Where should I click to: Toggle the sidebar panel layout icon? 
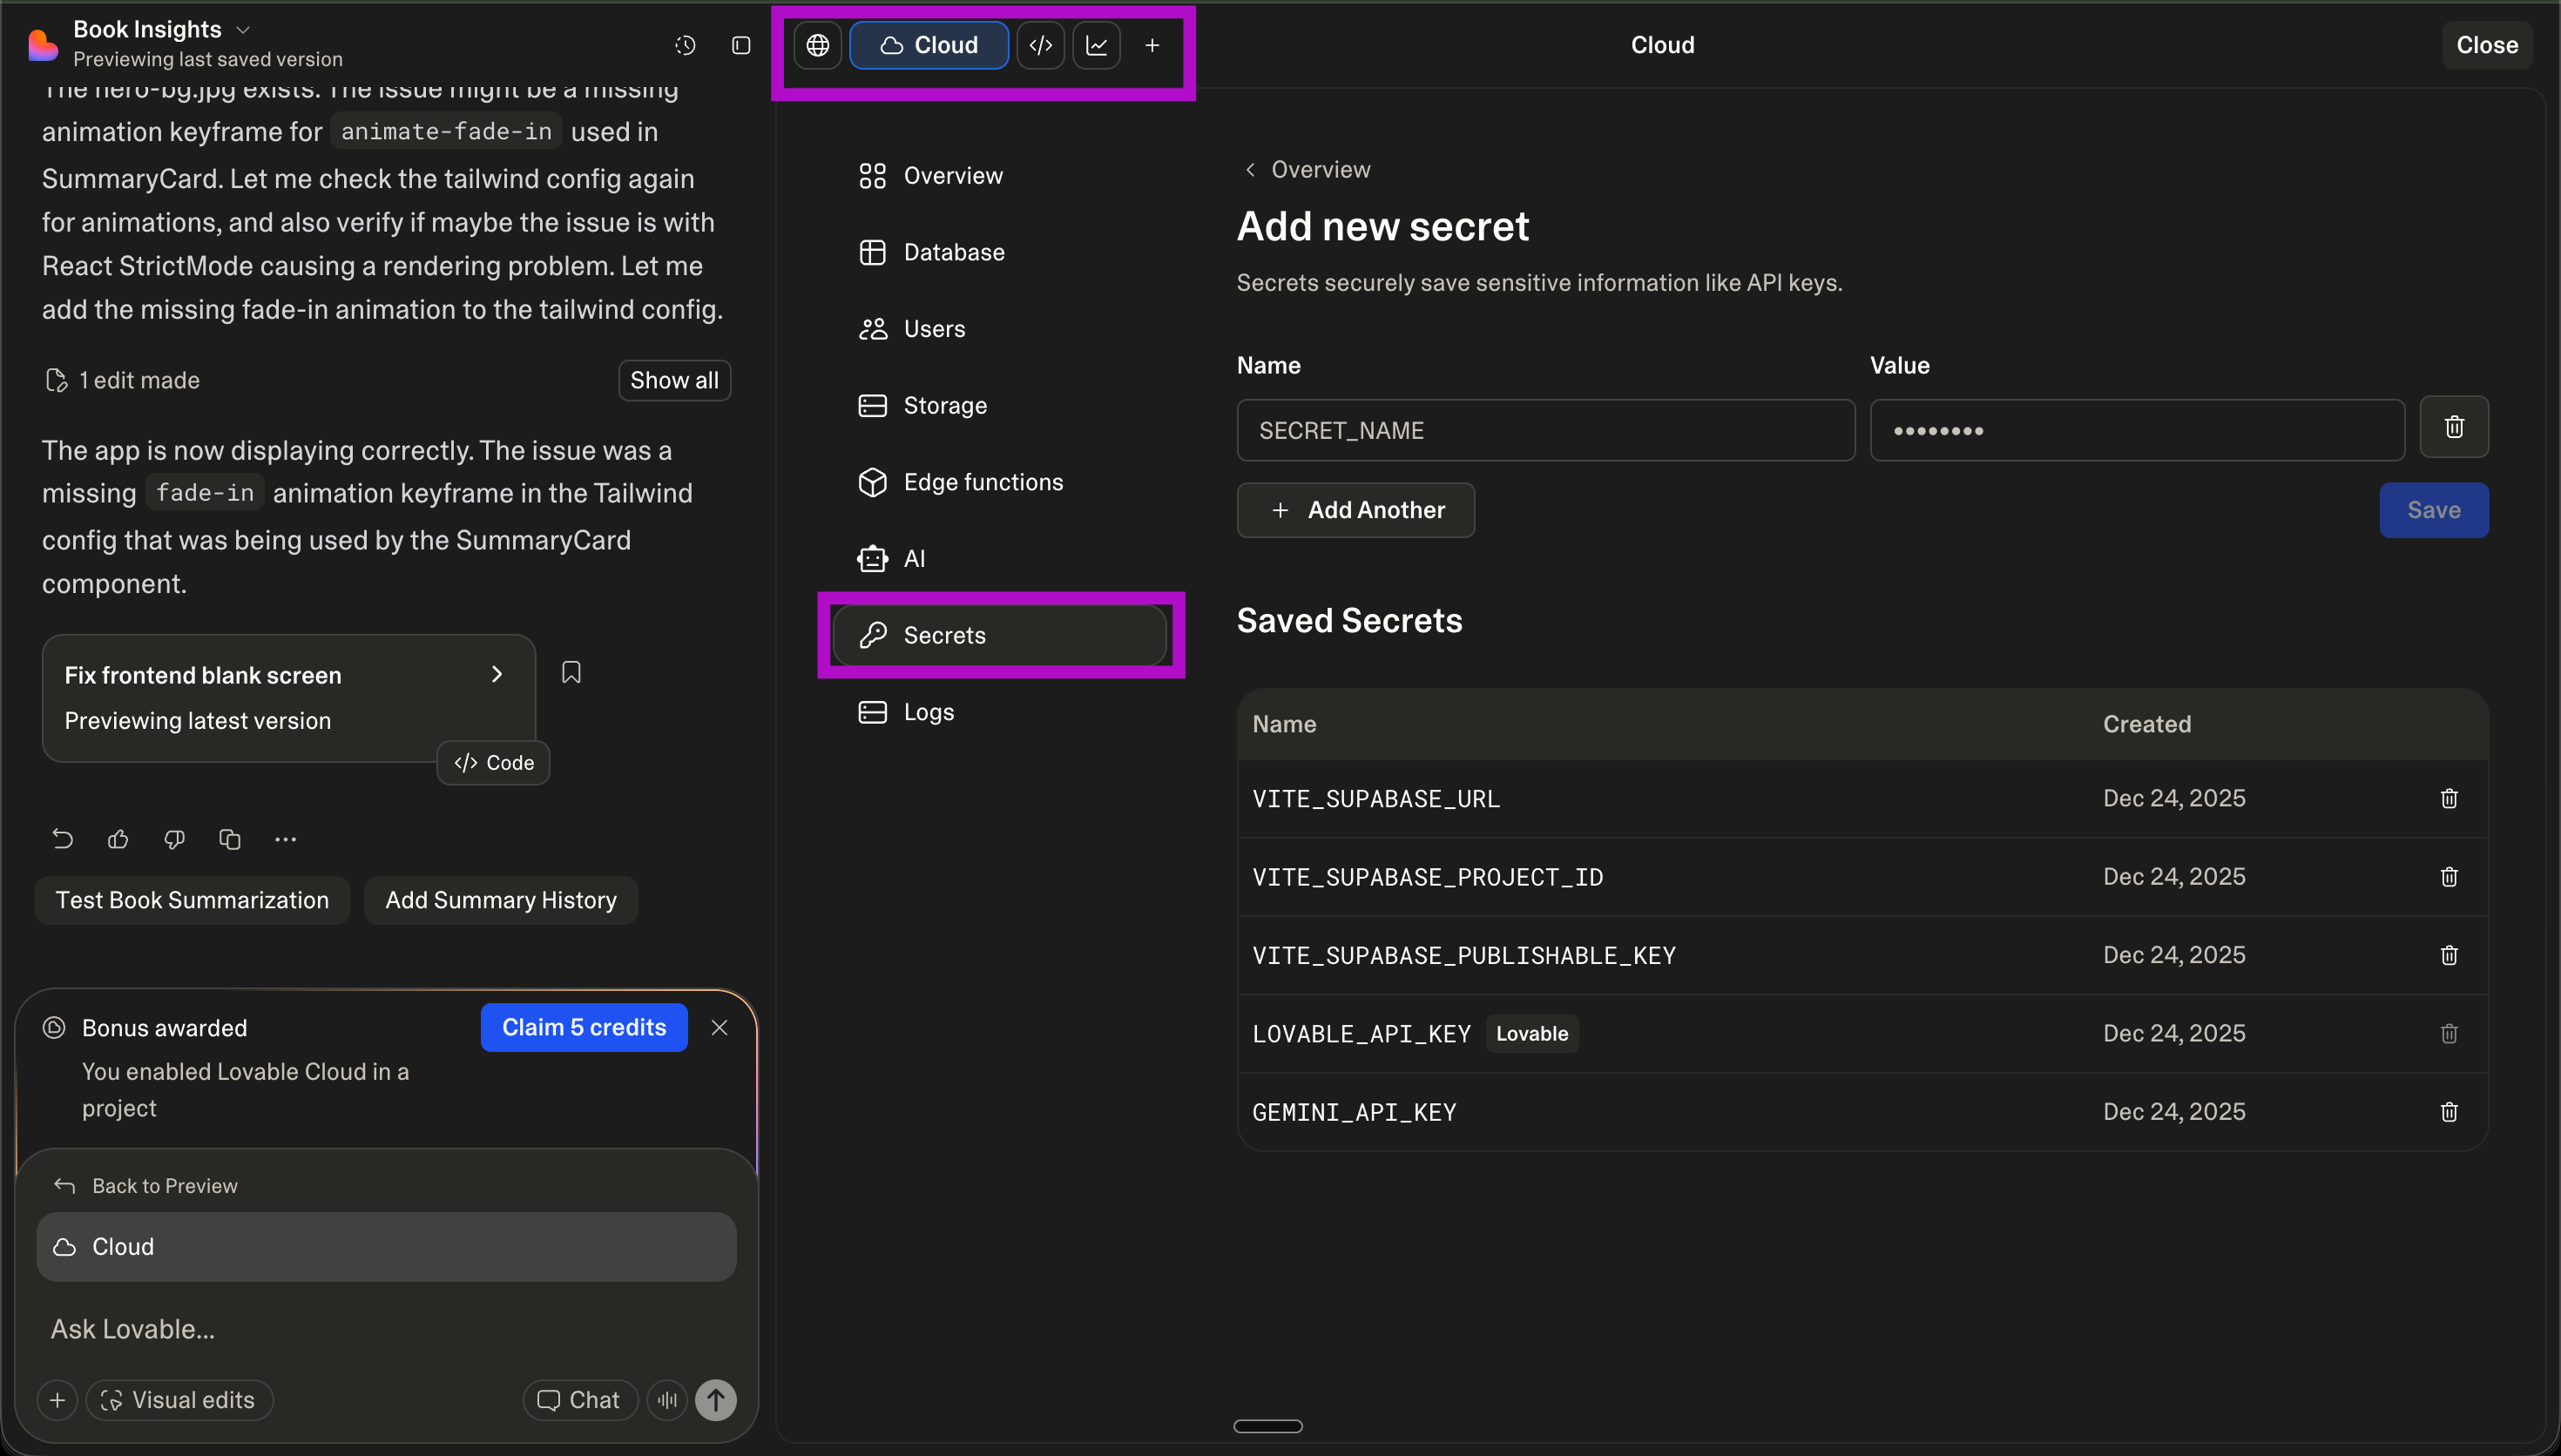[x=741, y=45]
